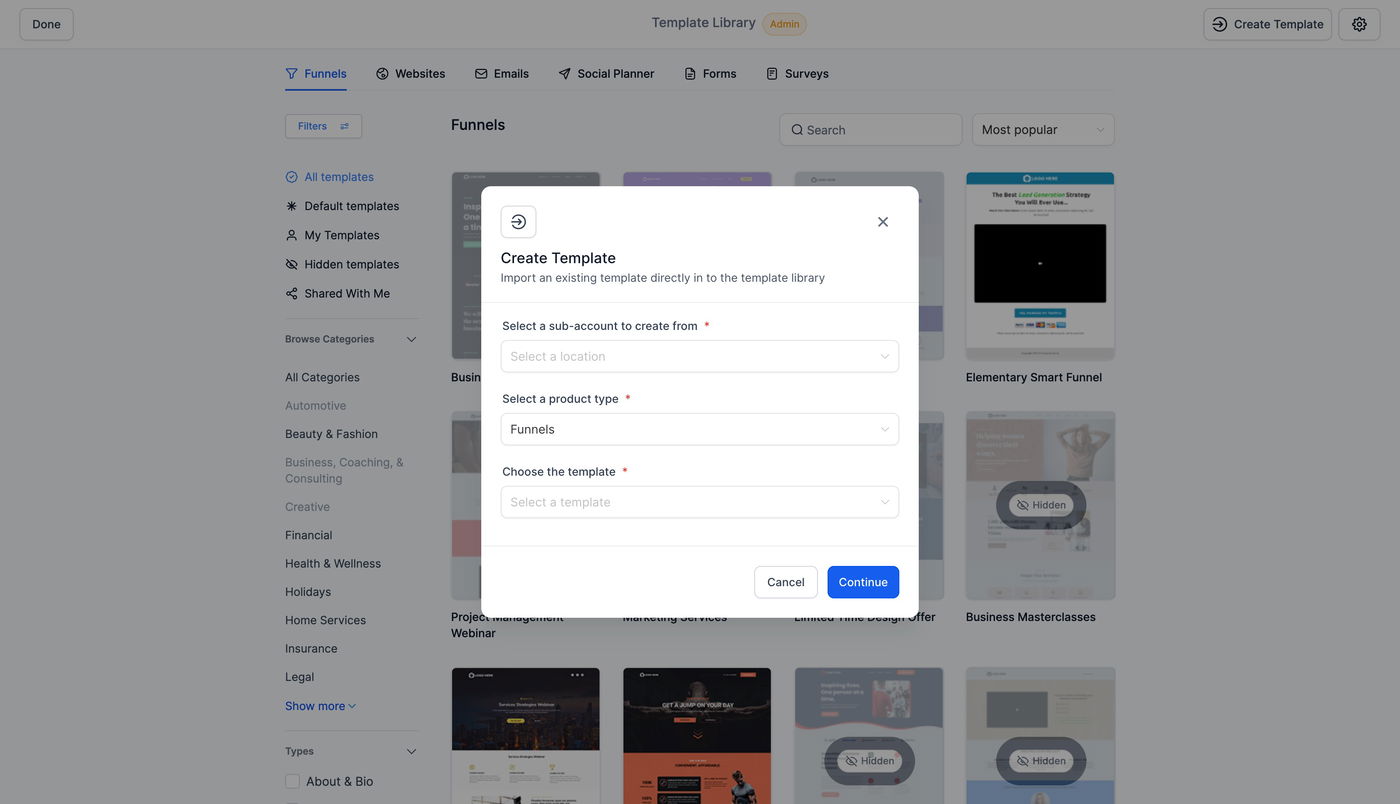
Task: Click the Social Planner paper-plane icon
Action: [x=564, y=74]
